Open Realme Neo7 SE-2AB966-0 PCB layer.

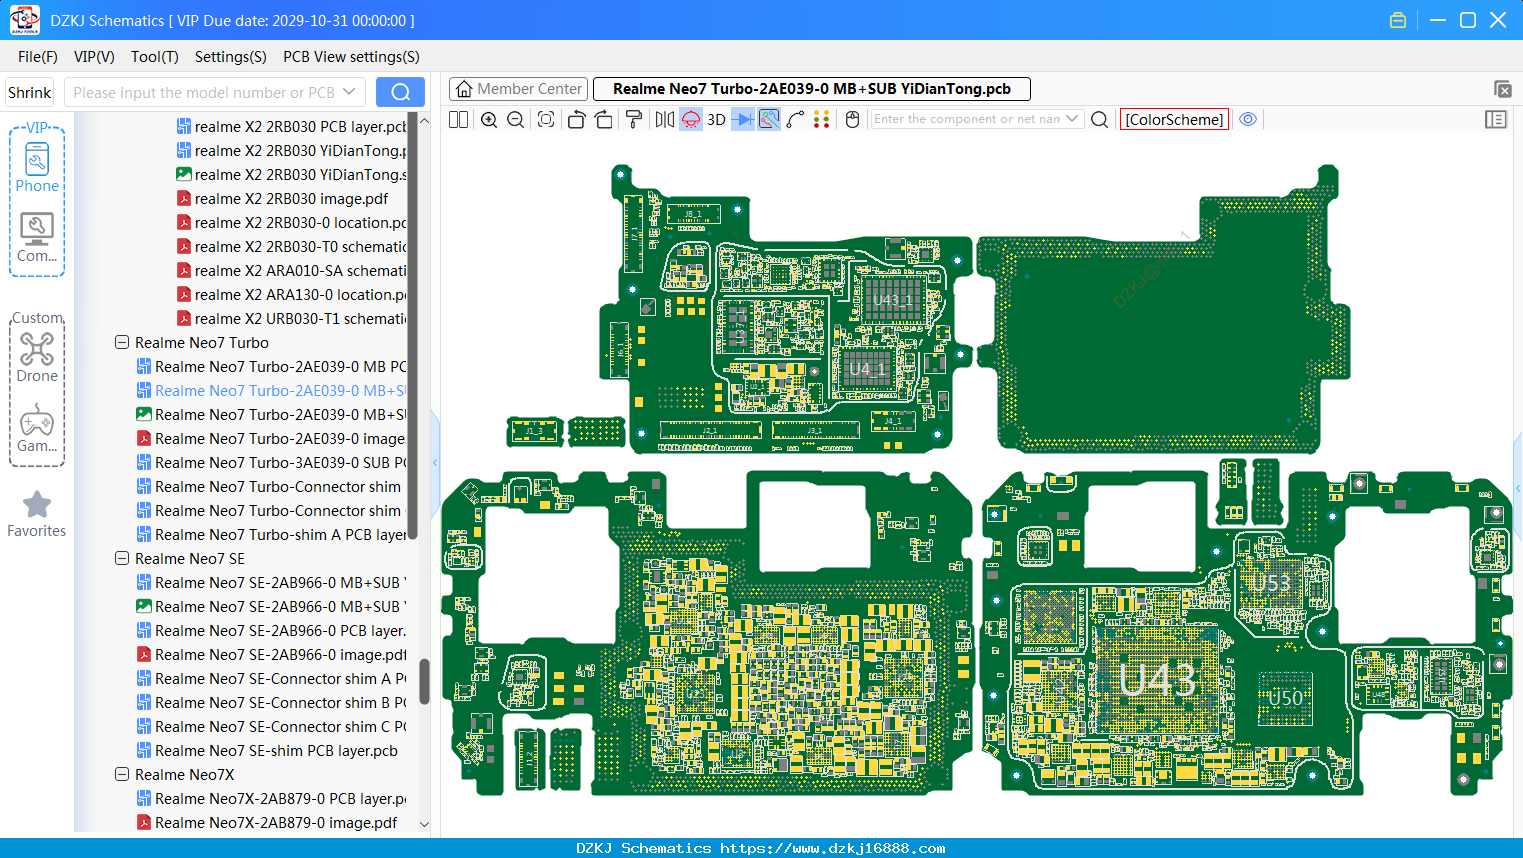271,630
